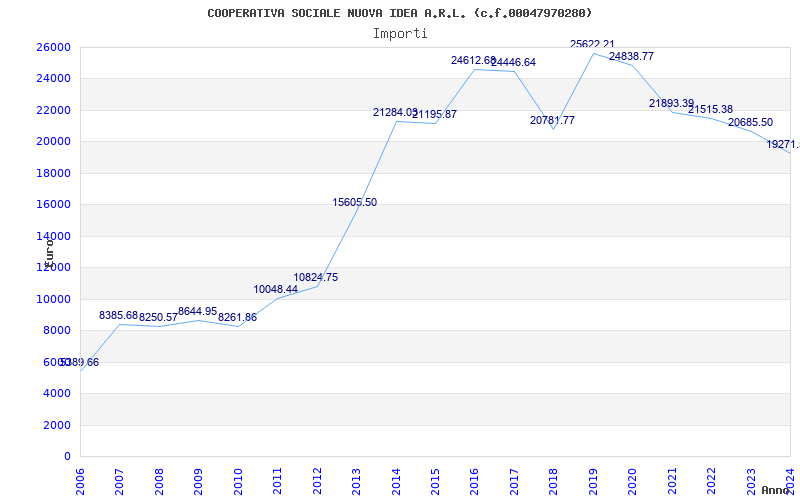The width and height of the screenshot is (800, 500).
Task: Select the year 2009 on the x-axis
Action: tap(198, 481)
